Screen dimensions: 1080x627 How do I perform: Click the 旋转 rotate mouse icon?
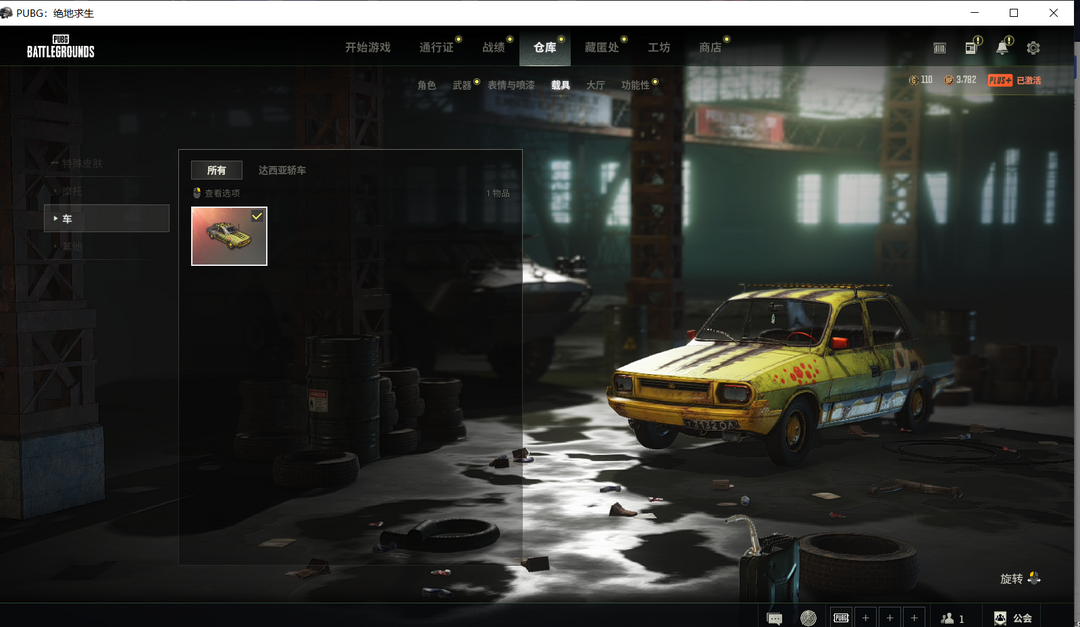pyautogui.click(x=1034, y=578)
